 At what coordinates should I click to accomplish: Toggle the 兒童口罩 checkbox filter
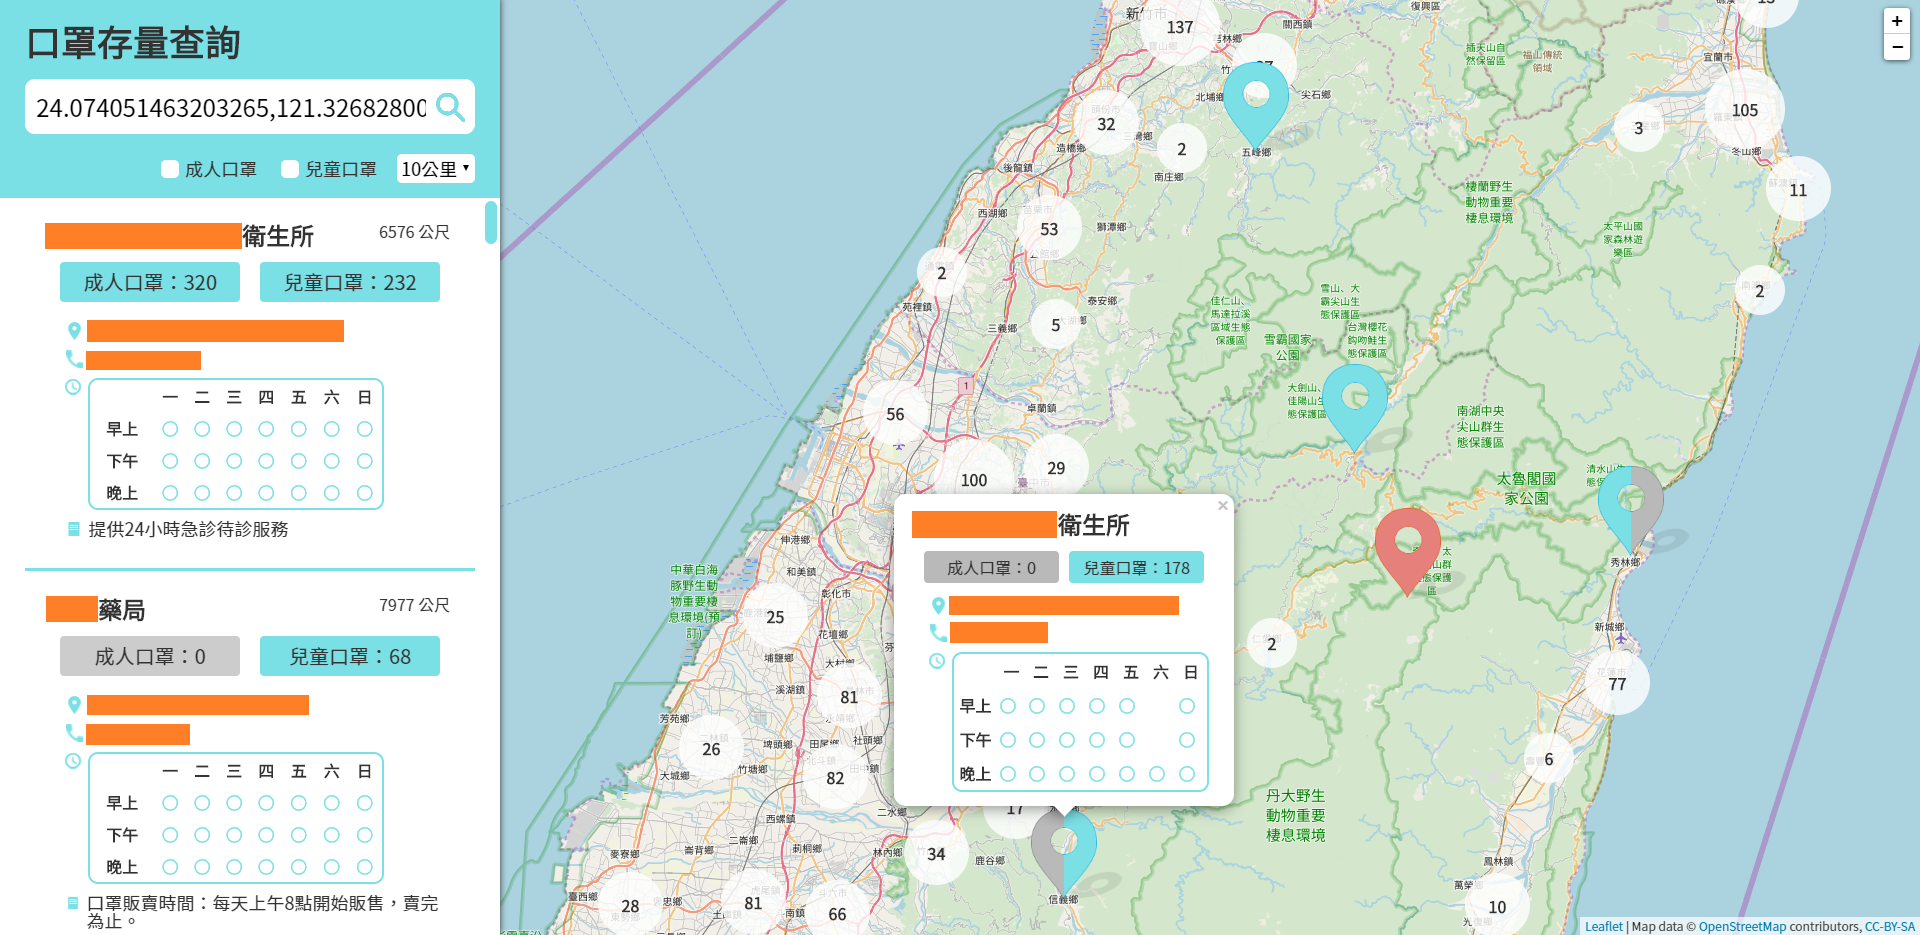coord(290,169)
